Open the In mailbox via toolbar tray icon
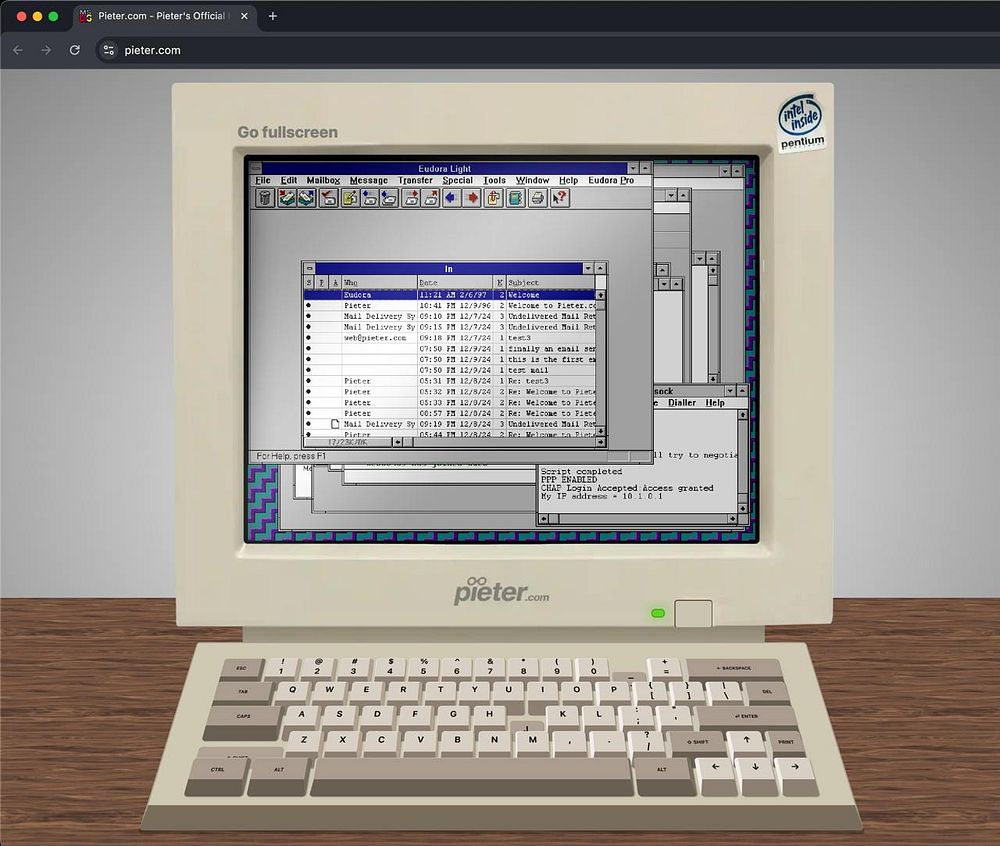1000x846 pixels. (286, 198)
